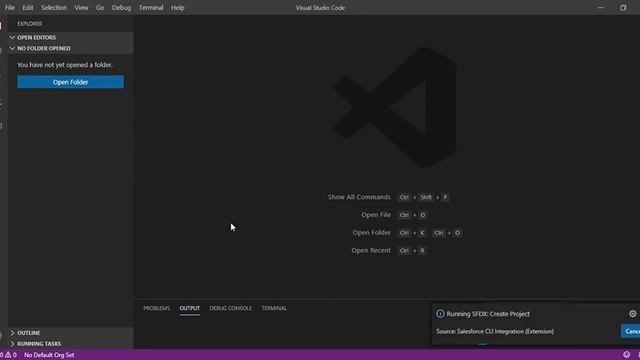This screenshot has width=640, height=360.
Task: Open the Debug menu
Action: (x=122, y=8)
